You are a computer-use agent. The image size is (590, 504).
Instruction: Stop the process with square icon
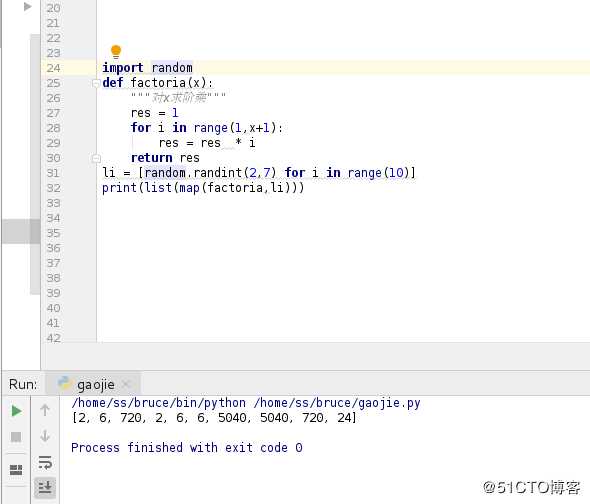(16, 437)
